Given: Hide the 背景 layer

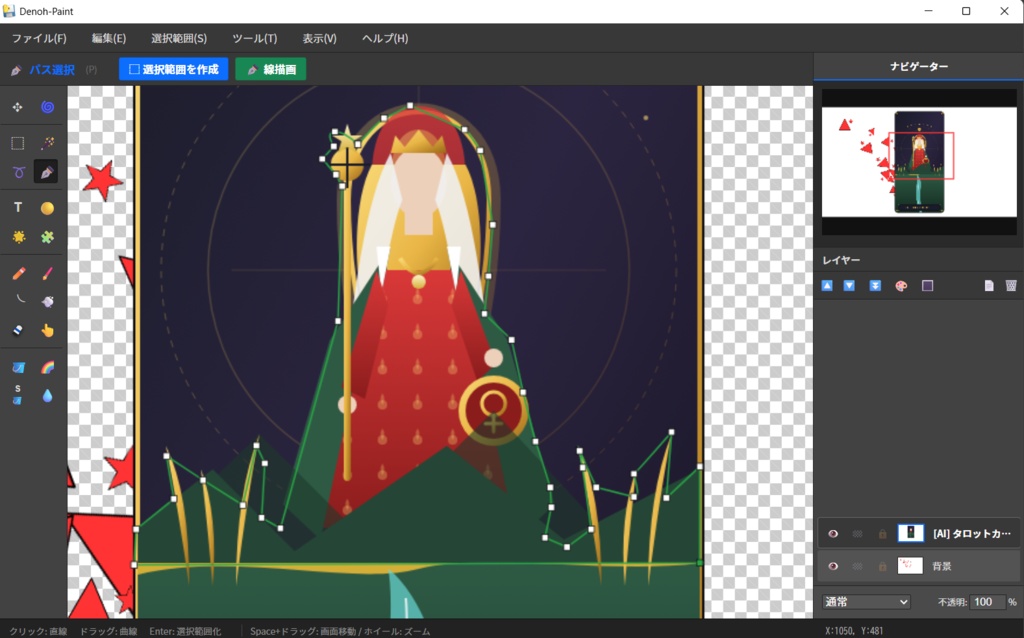Looking at the screenshot, I should pyautogui.click(x=833, y=566).
